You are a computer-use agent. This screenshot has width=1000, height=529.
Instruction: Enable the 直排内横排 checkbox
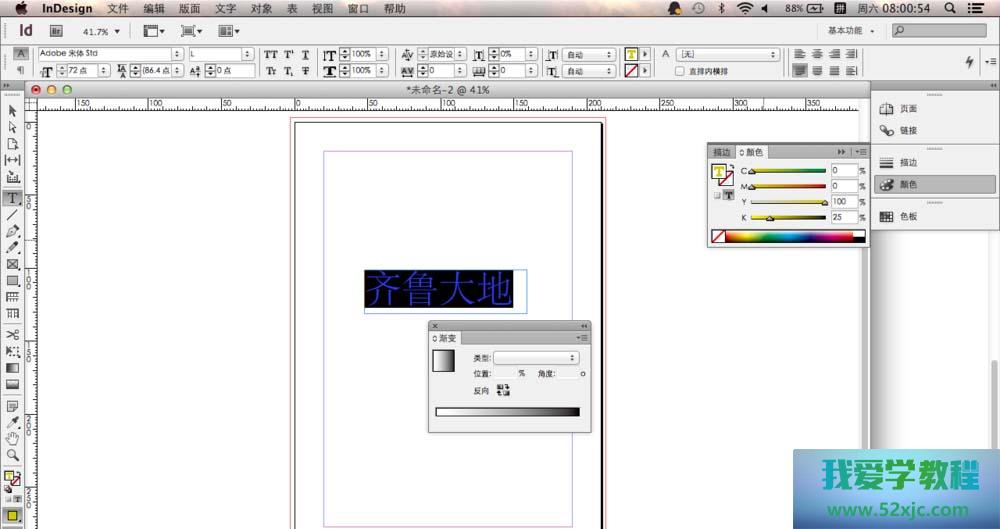click(680, 71)
